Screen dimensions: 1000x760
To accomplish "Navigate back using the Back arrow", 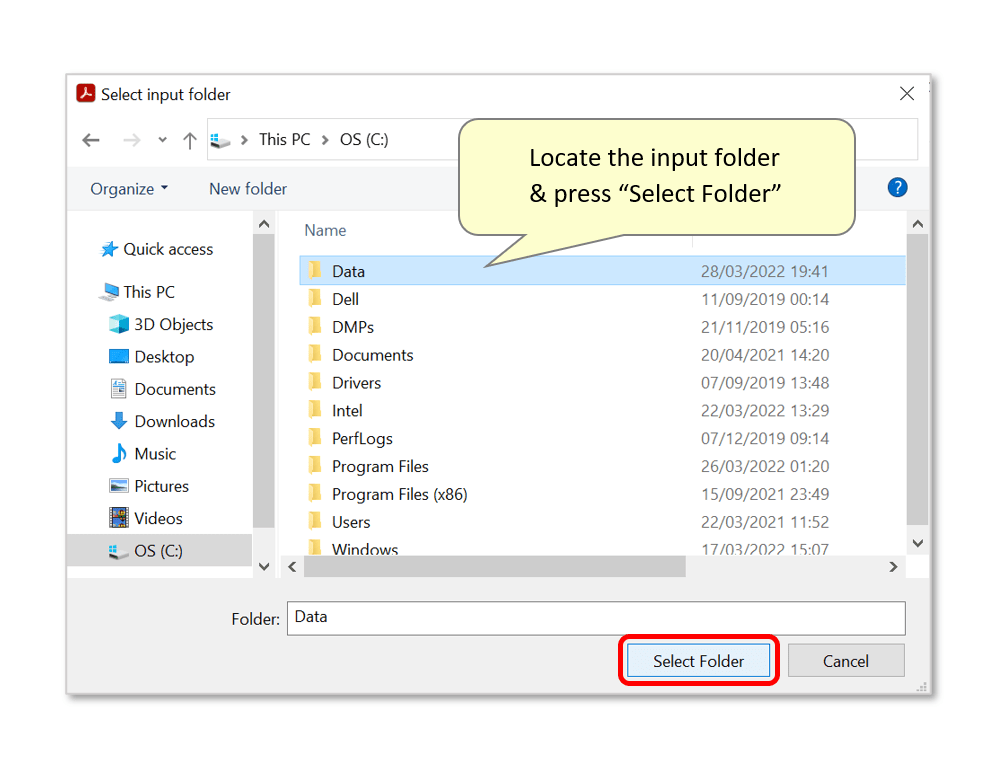I will (x=90, y=140).
